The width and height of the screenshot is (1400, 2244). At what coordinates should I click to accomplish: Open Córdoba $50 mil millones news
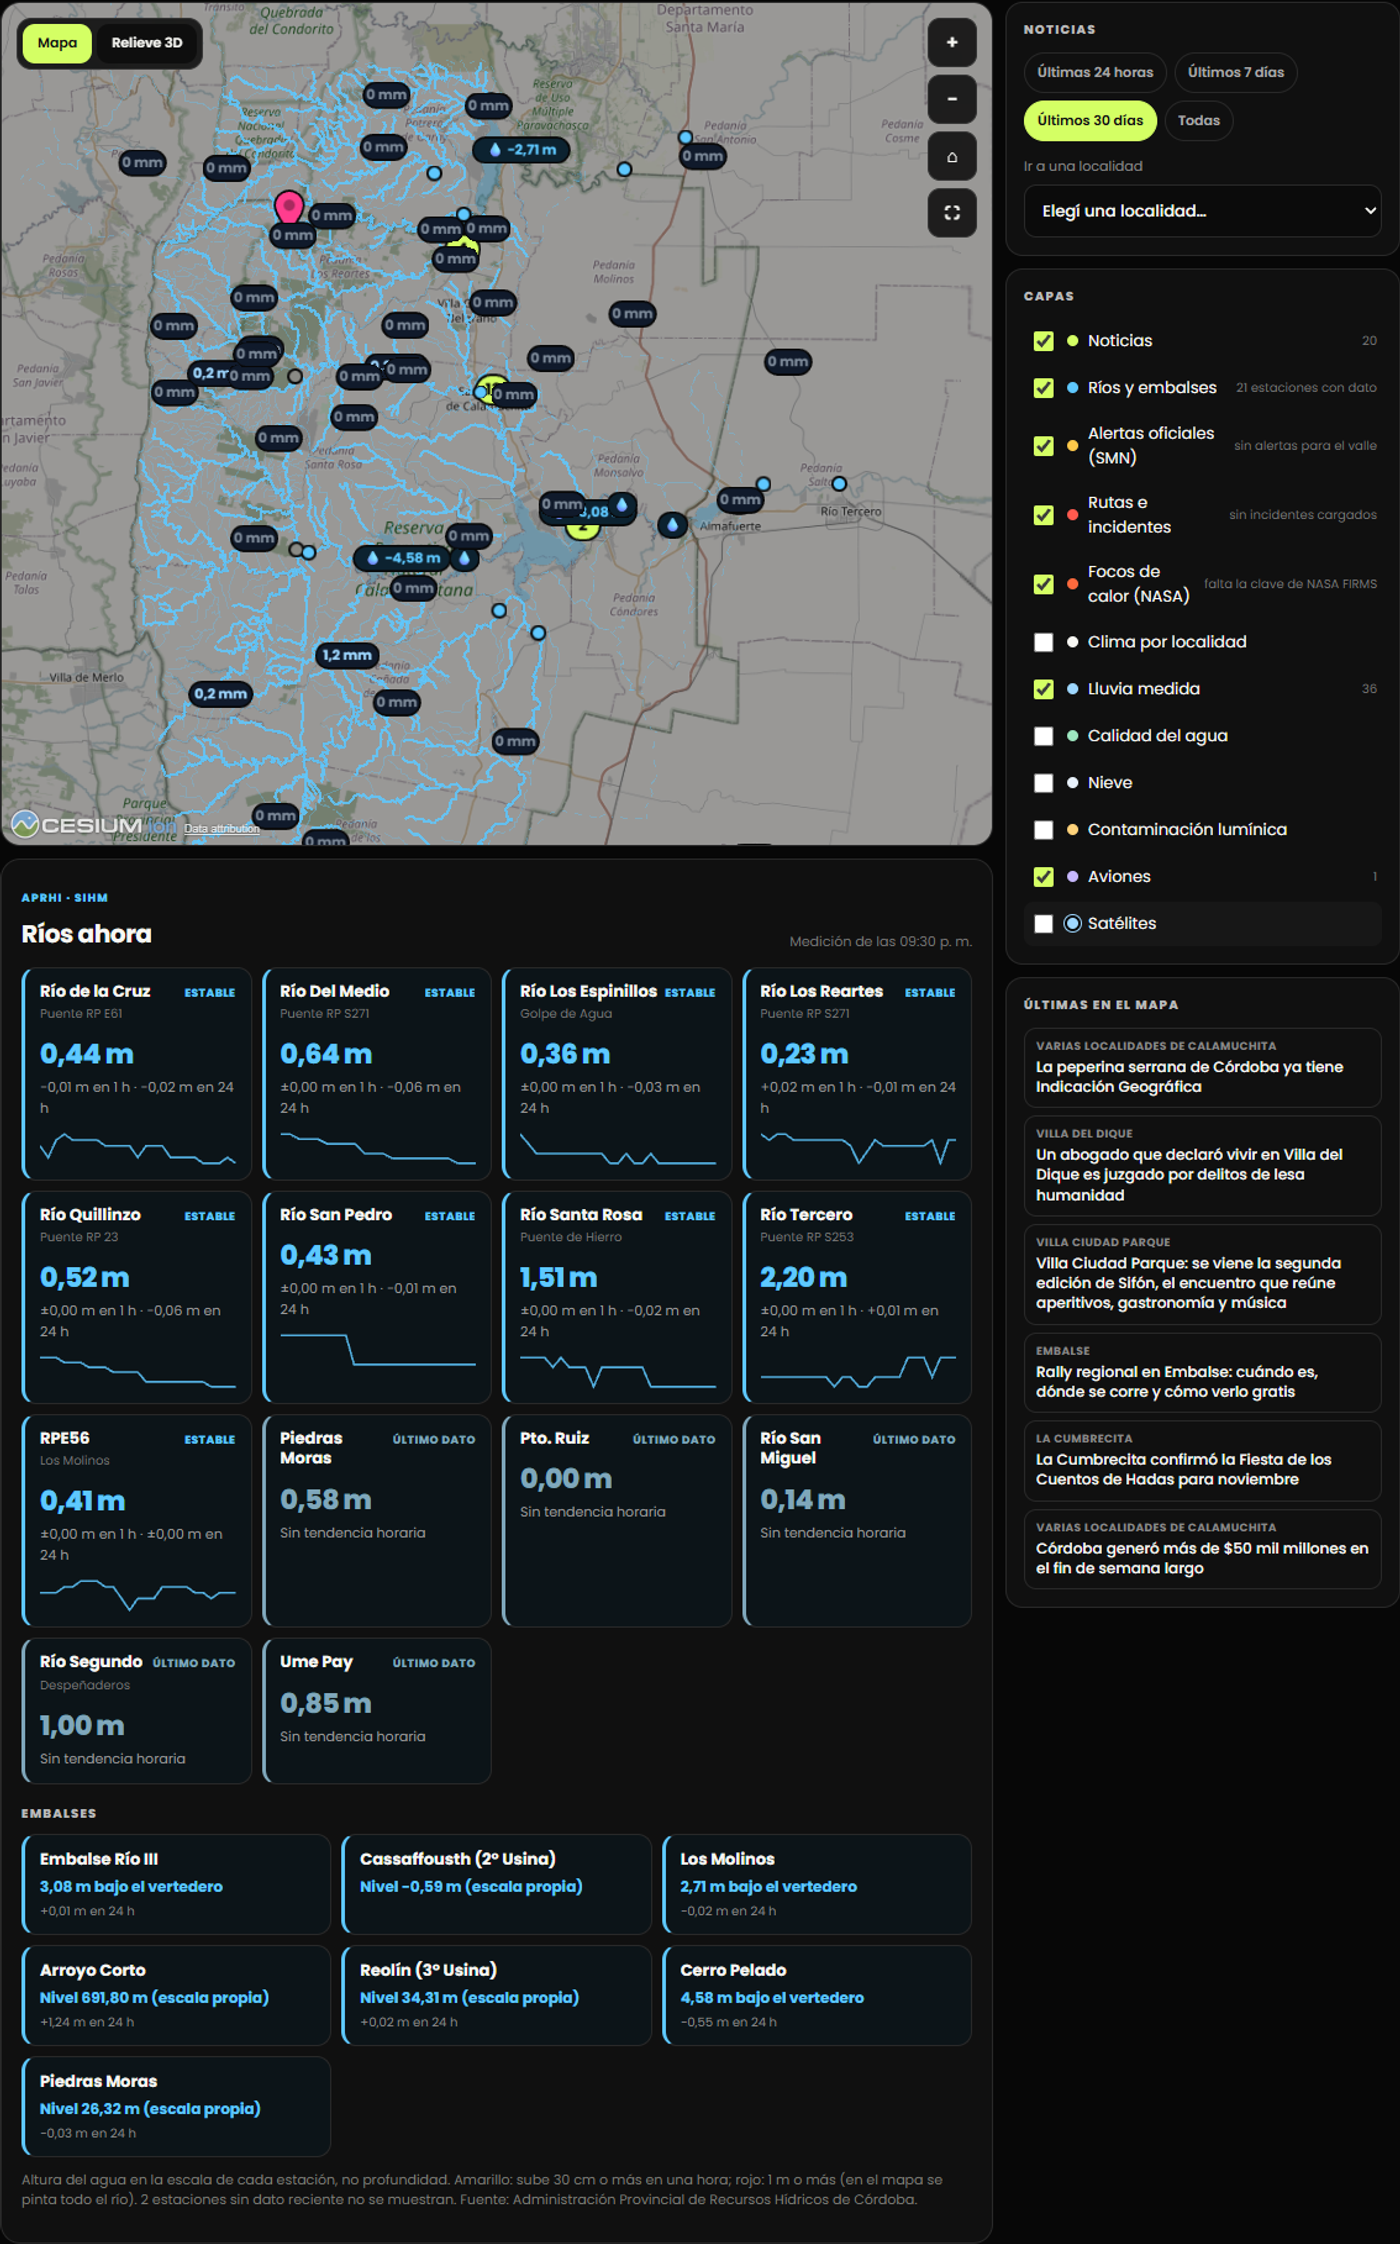click(1202, 1549)
